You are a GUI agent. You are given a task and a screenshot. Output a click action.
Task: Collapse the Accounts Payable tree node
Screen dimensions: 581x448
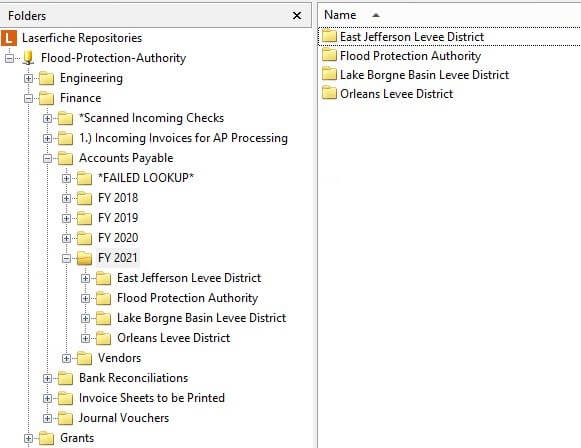[47, 159]
